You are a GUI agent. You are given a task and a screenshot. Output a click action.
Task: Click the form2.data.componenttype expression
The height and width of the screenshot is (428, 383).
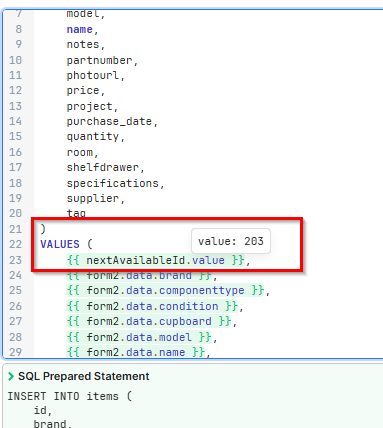pyautogui.click(x=165, y=290)
